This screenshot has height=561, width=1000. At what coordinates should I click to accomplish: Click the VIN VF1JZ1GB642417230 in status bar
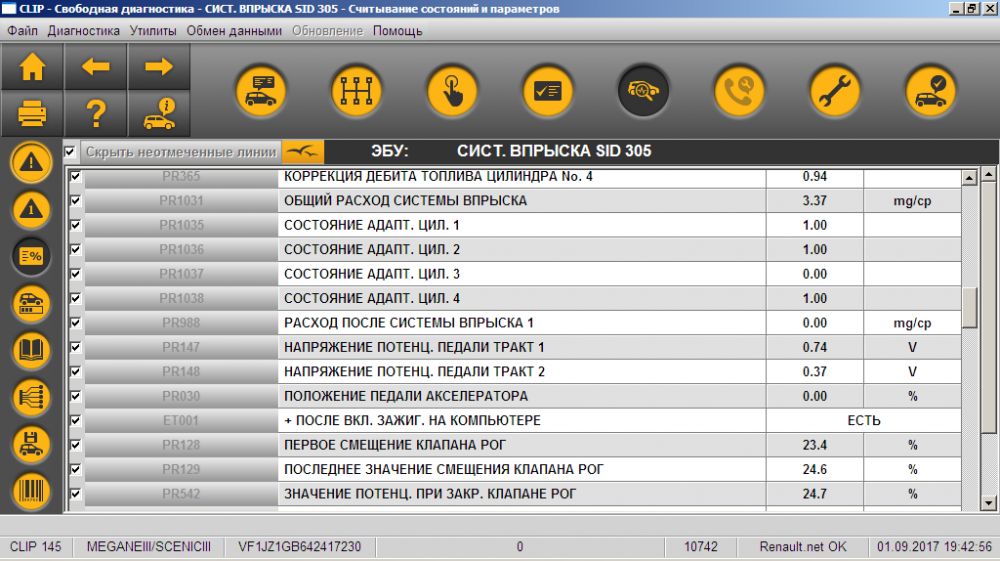(x=299, y=546)
